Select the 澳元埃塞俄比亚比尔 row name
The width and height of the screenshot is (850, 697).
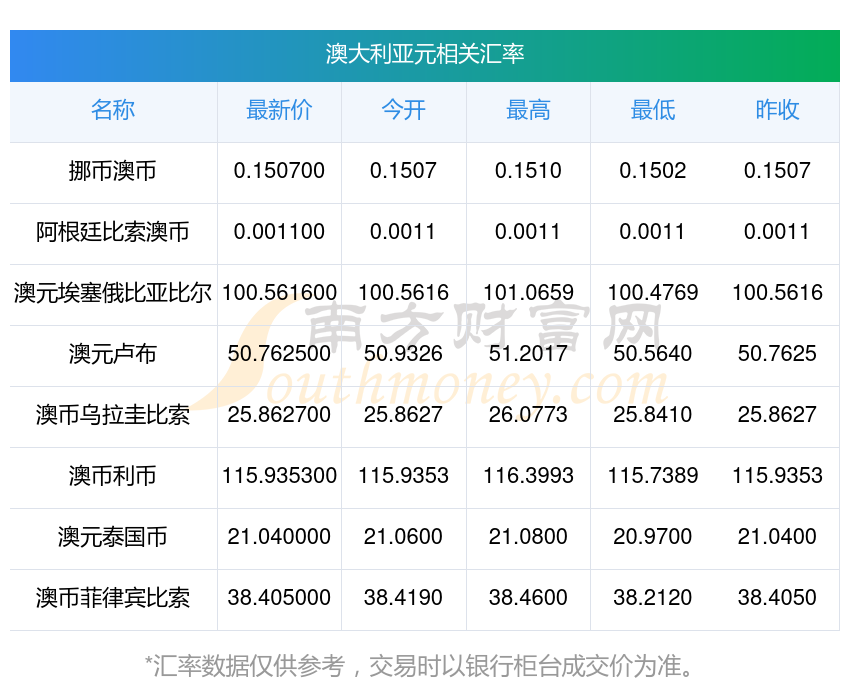click(x=113, y=293)
